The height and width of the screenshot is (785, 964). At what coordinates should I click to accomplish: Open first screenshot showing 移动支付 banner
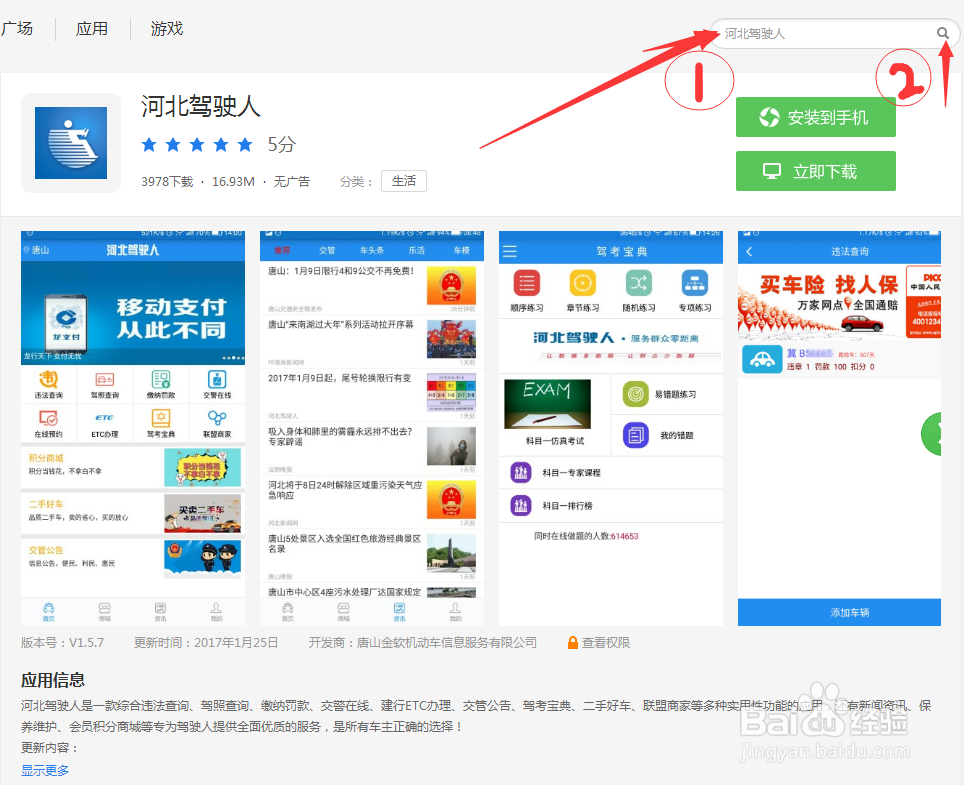133,428
